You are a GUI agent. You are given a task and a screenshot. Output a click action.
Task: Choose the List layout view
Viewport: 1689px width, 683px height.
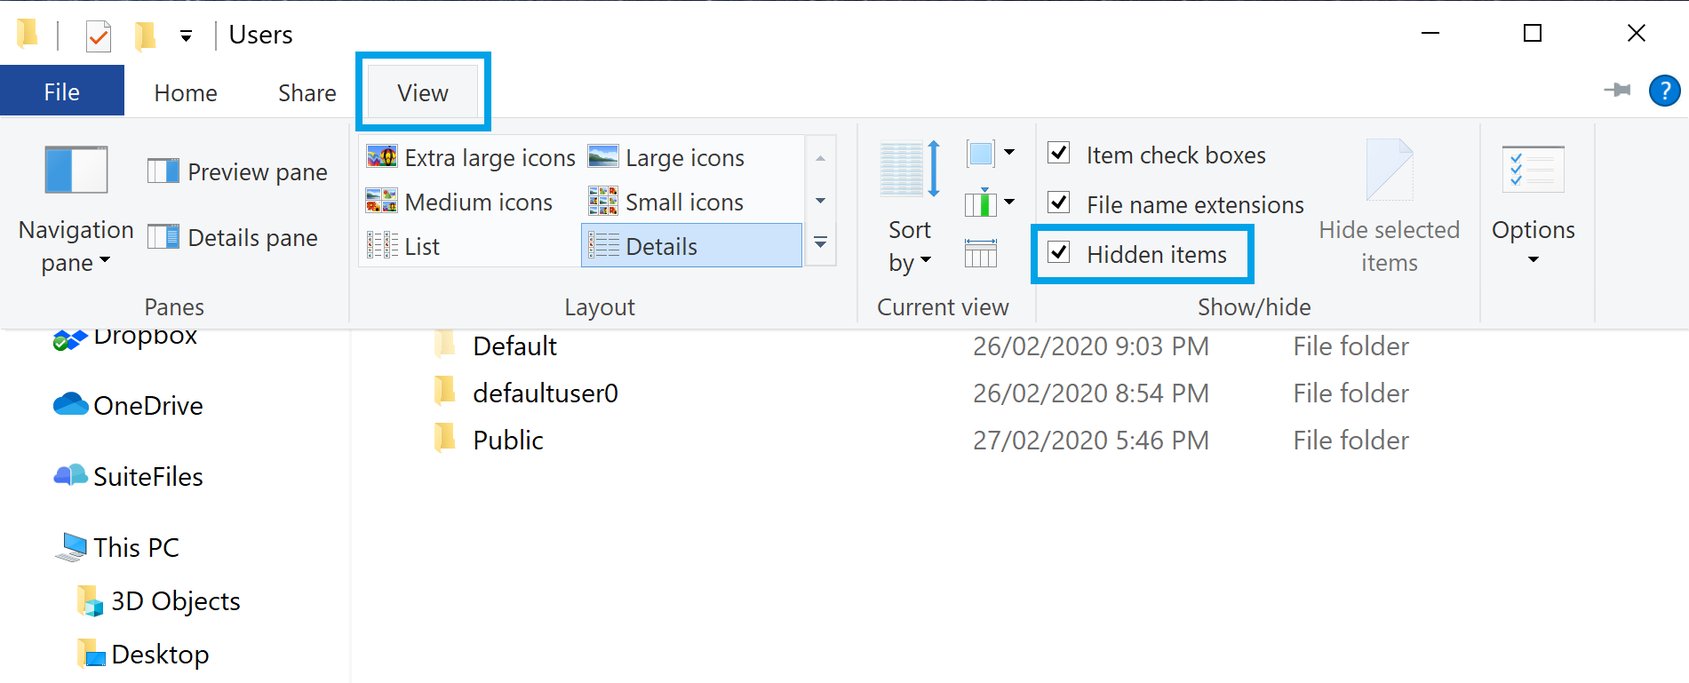(x=404, y=246)
